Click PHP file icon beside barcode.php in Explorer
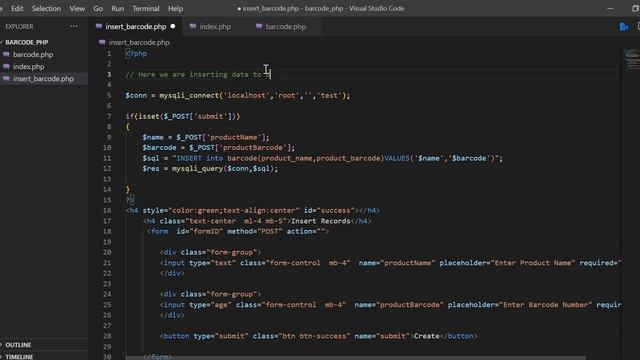640x360 pixels. click(6, 54)
